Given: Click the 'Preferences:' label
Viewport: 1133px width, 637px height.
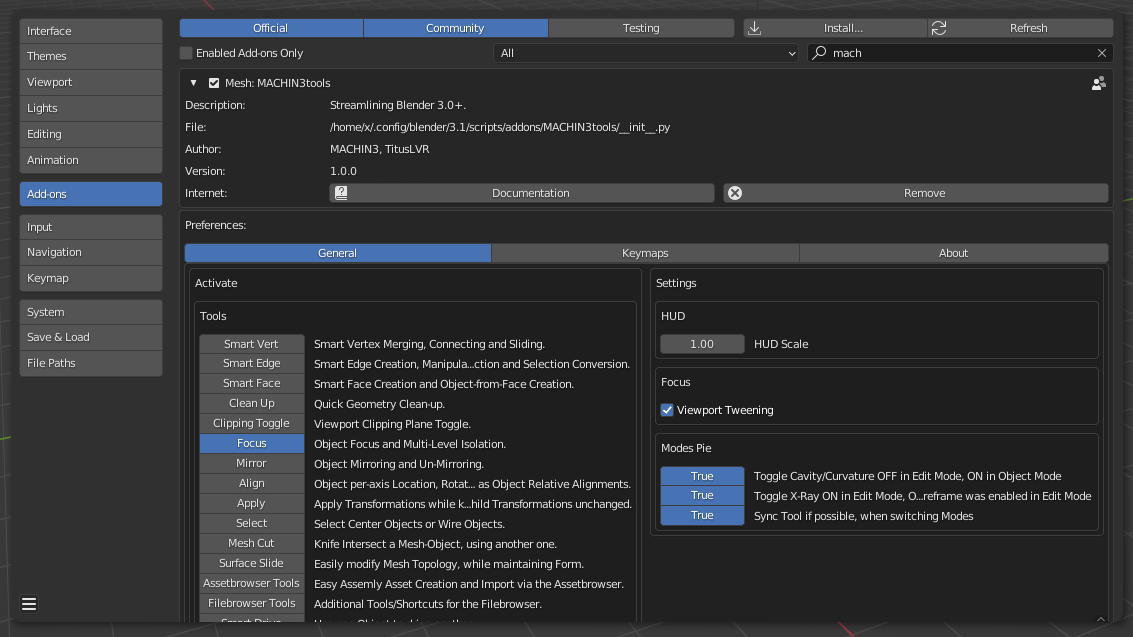Looking at the screenshot, I should click(x=215, y=225).
